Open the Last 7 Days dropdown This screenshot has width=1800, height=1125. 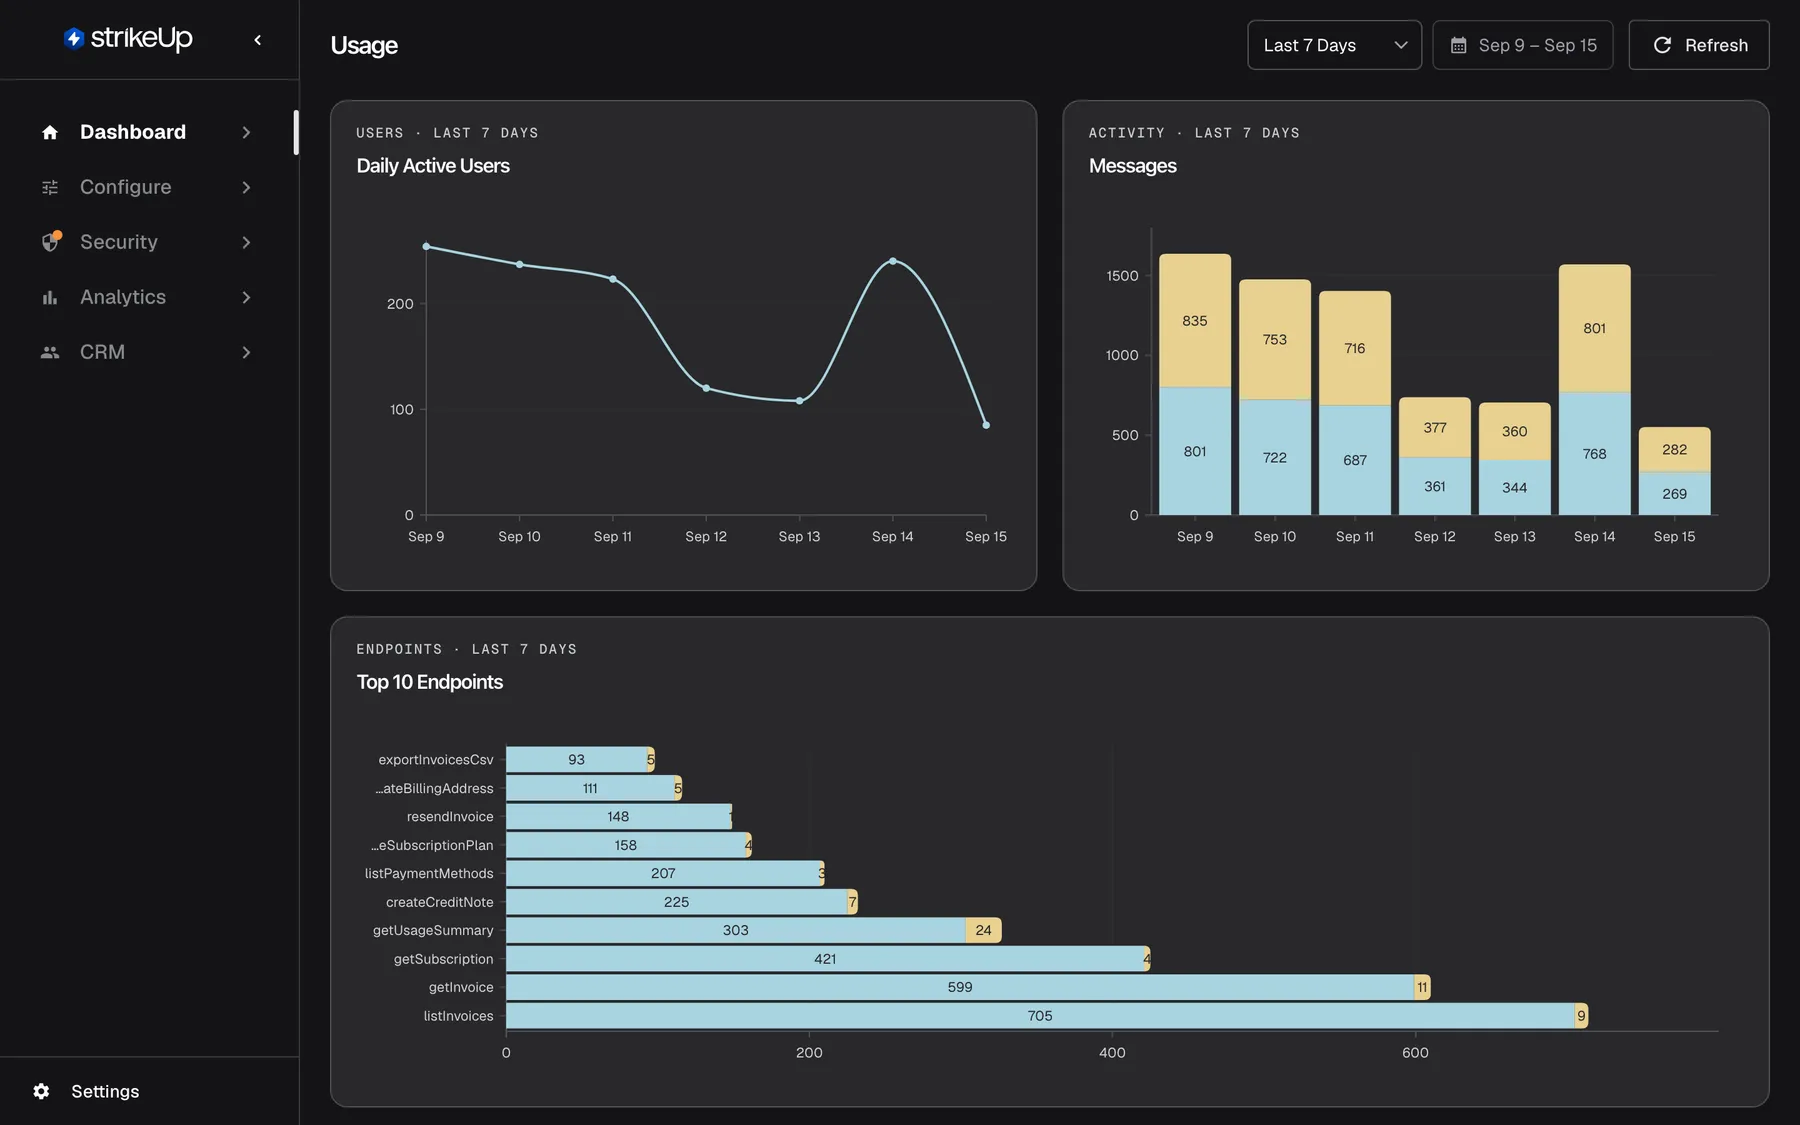coord(1334,45)
